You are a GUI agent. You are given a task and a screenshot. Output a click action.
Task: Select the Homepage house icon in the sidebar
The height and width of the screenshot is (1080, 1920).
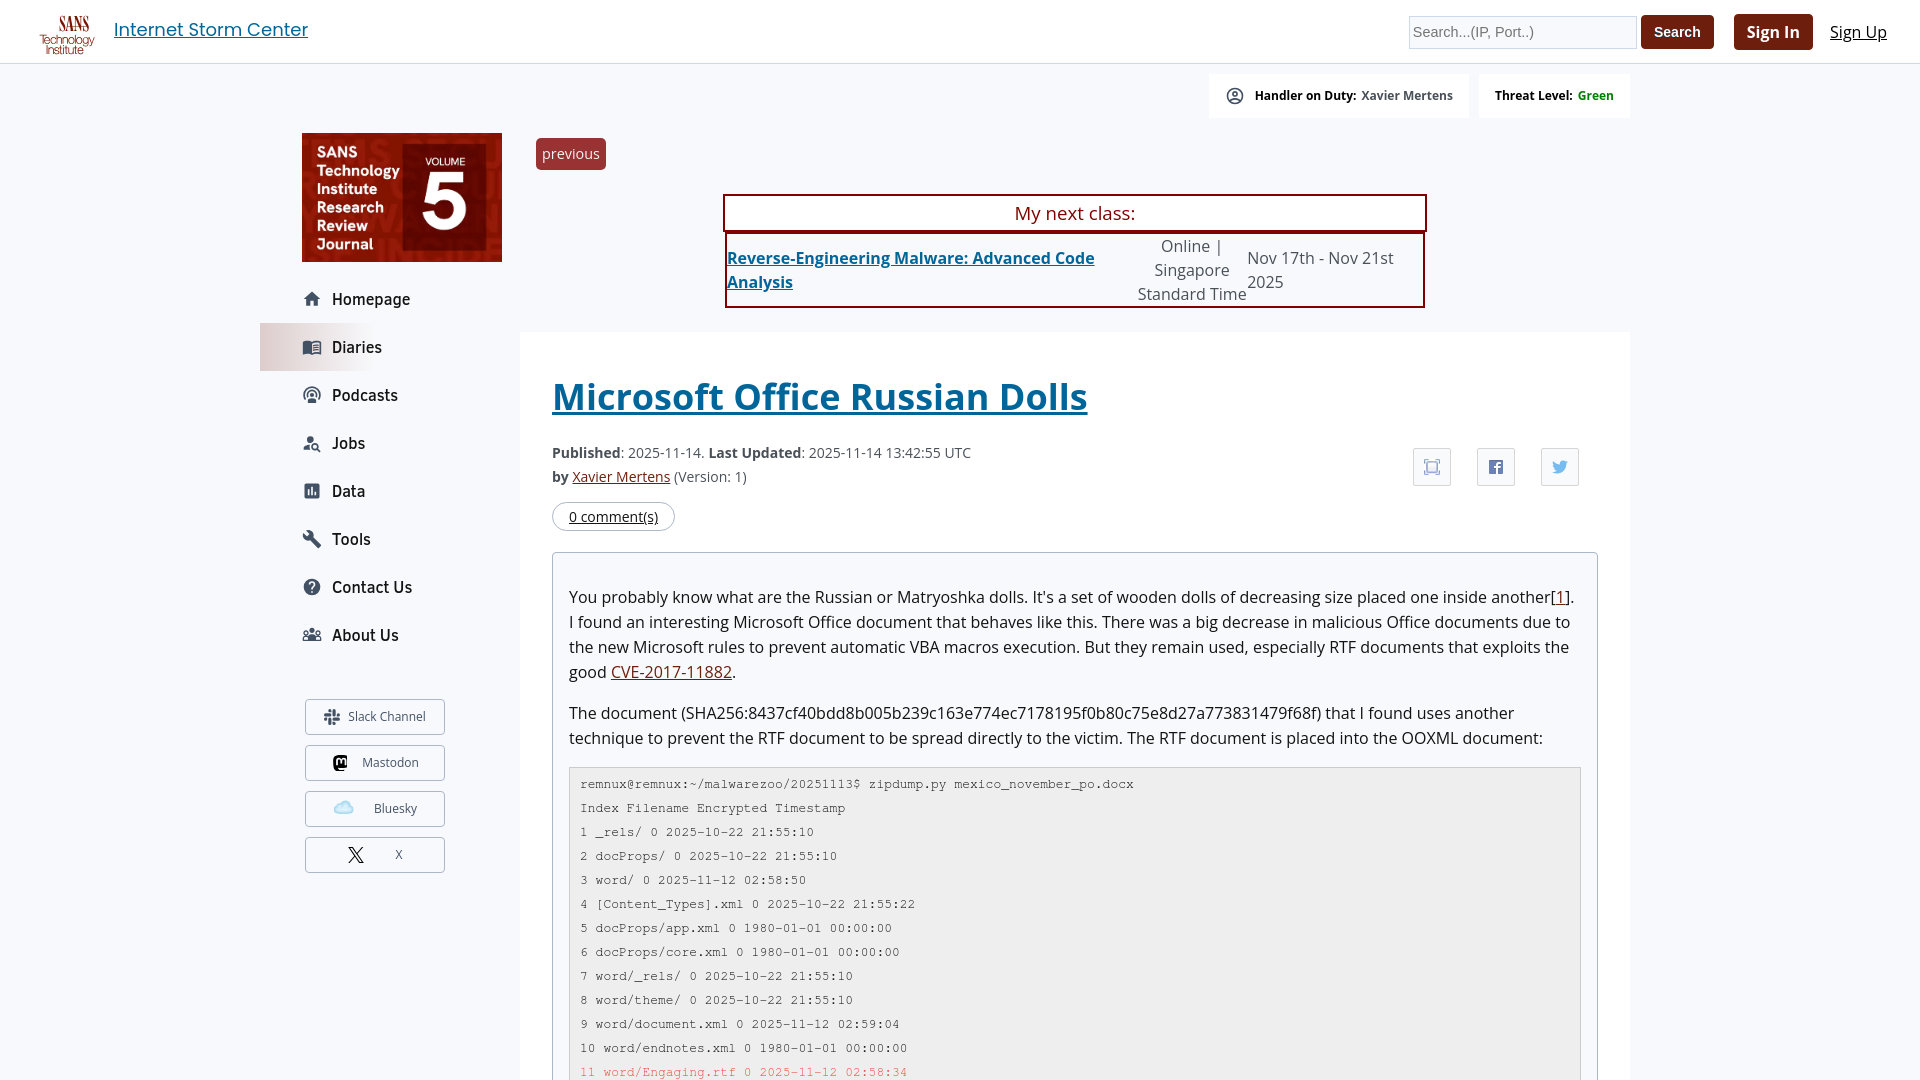(312, 298)
